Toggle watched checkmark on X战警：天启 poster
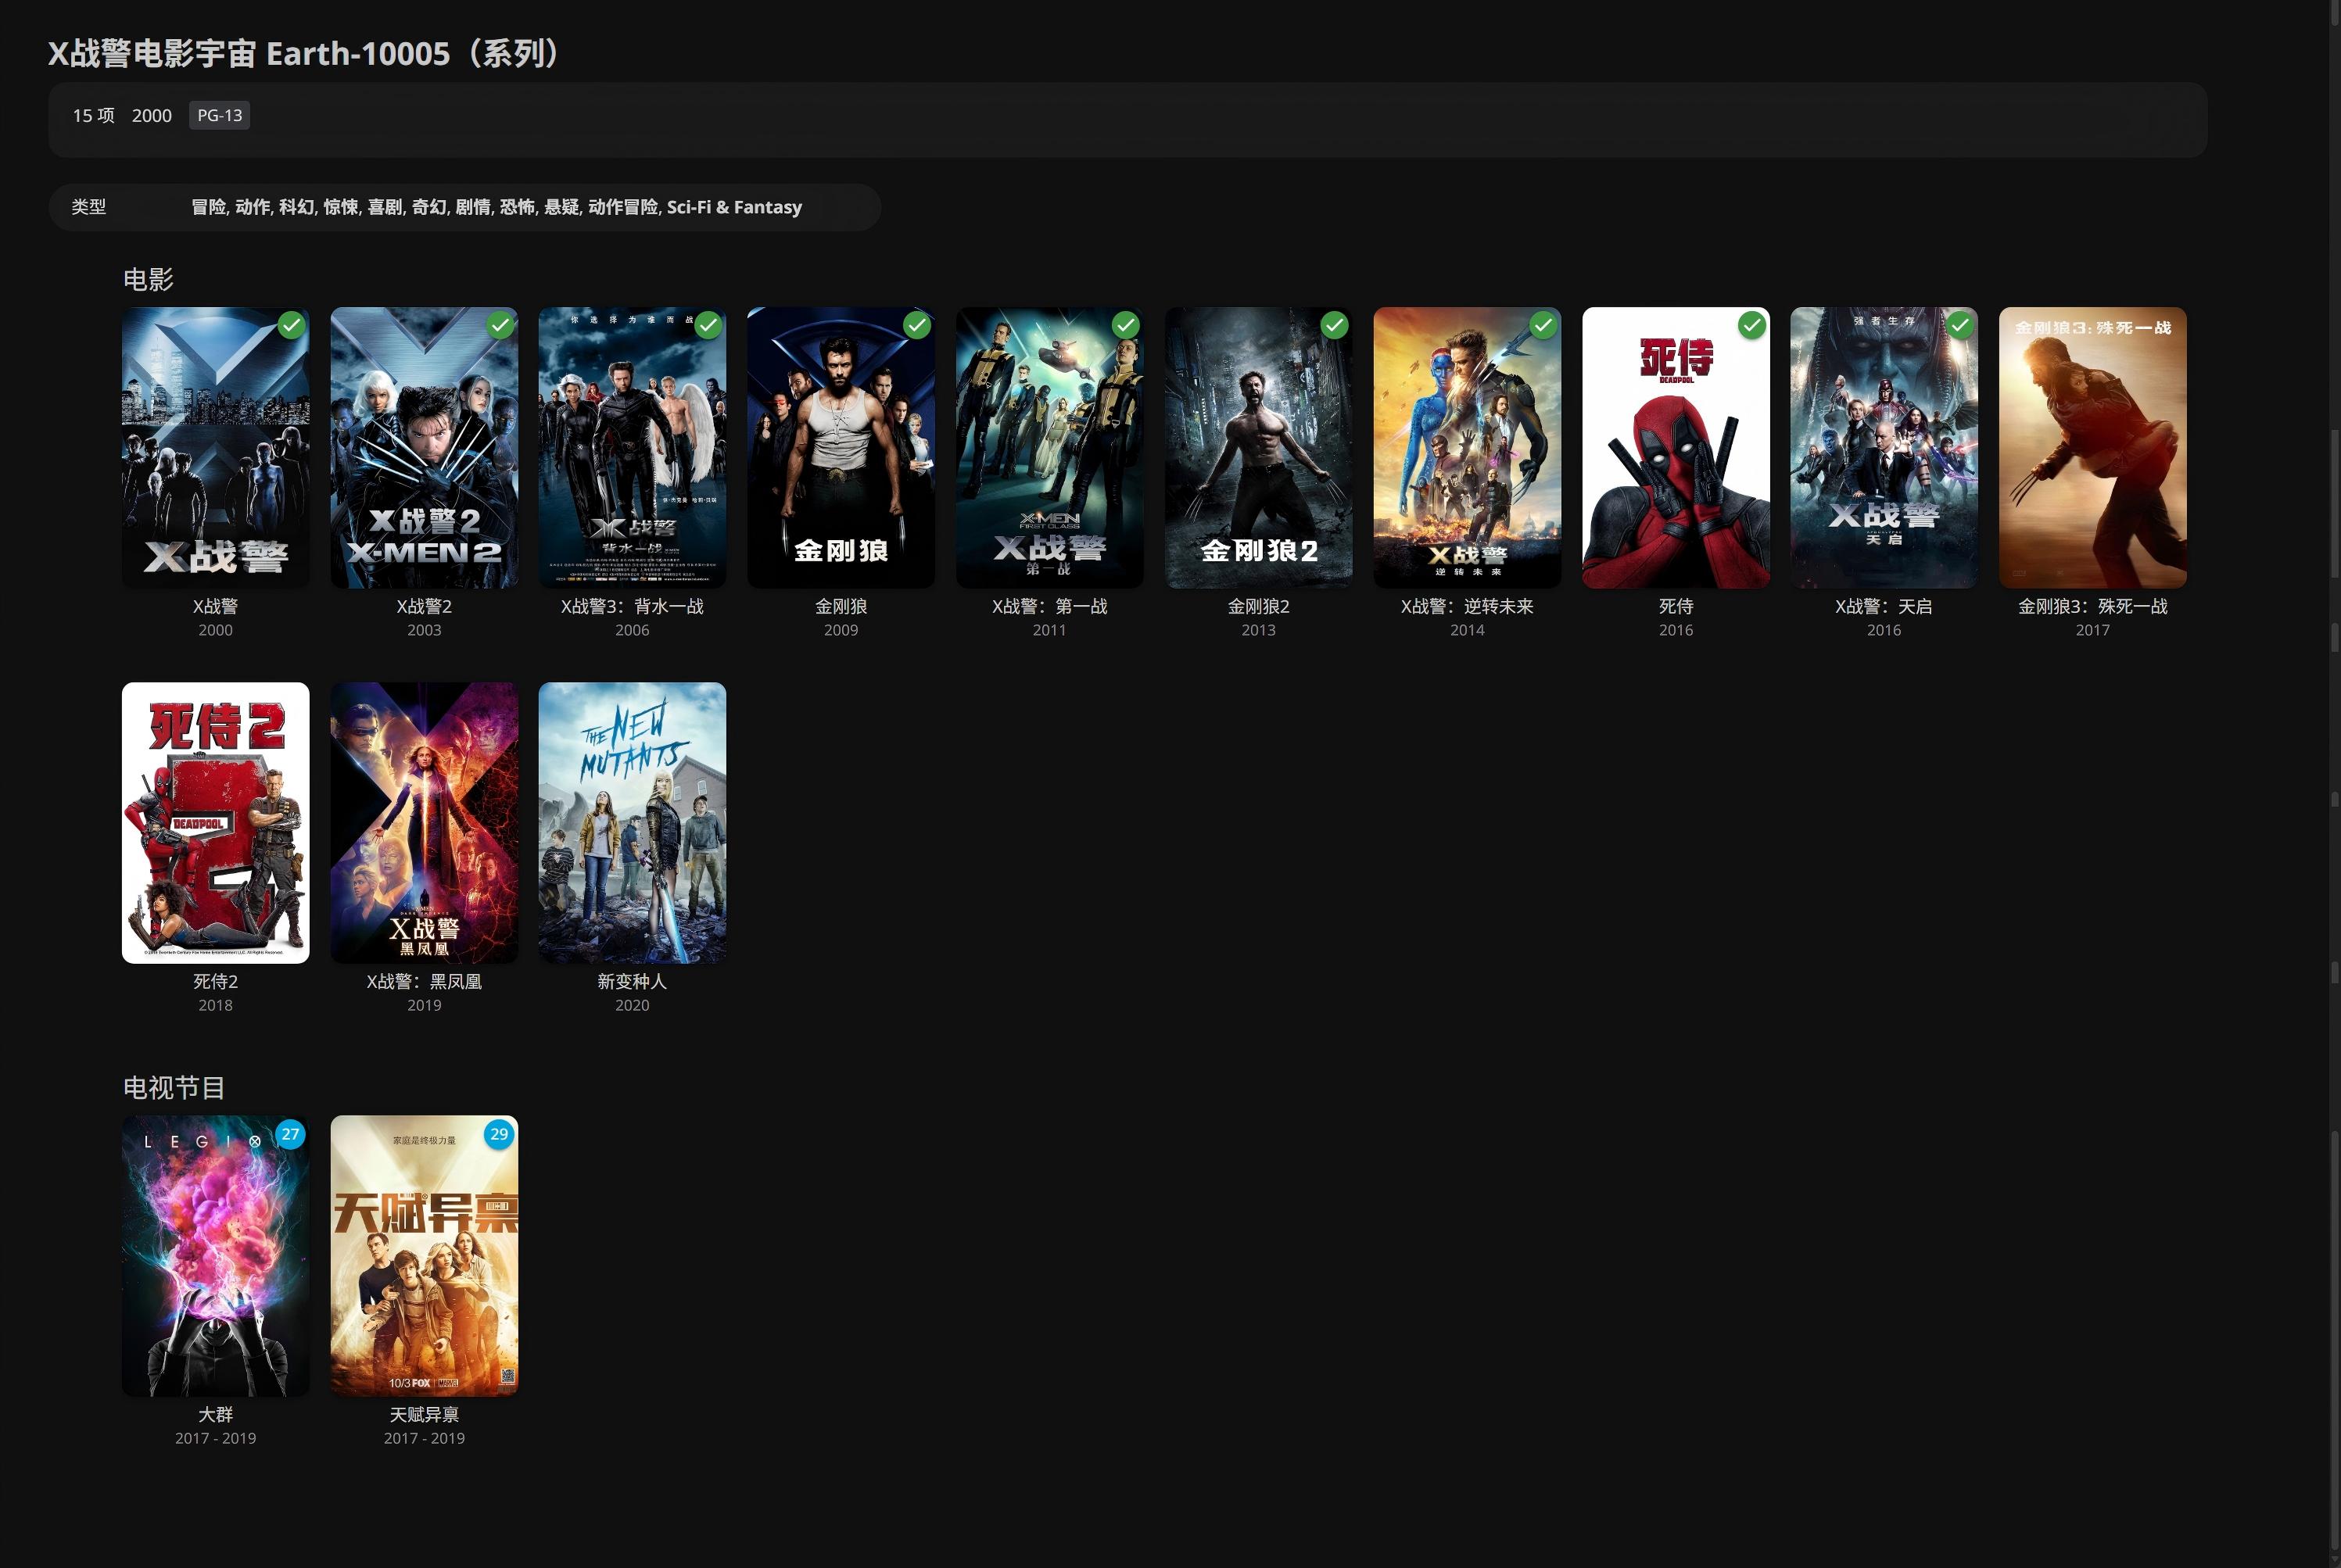2341x1568 pixels. (1960, 325)
